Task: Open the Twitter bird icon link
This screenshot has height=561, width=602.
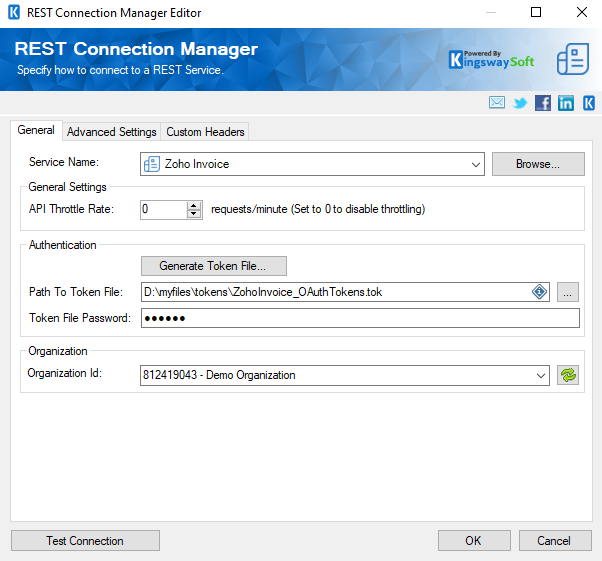Action: point(520,103)
